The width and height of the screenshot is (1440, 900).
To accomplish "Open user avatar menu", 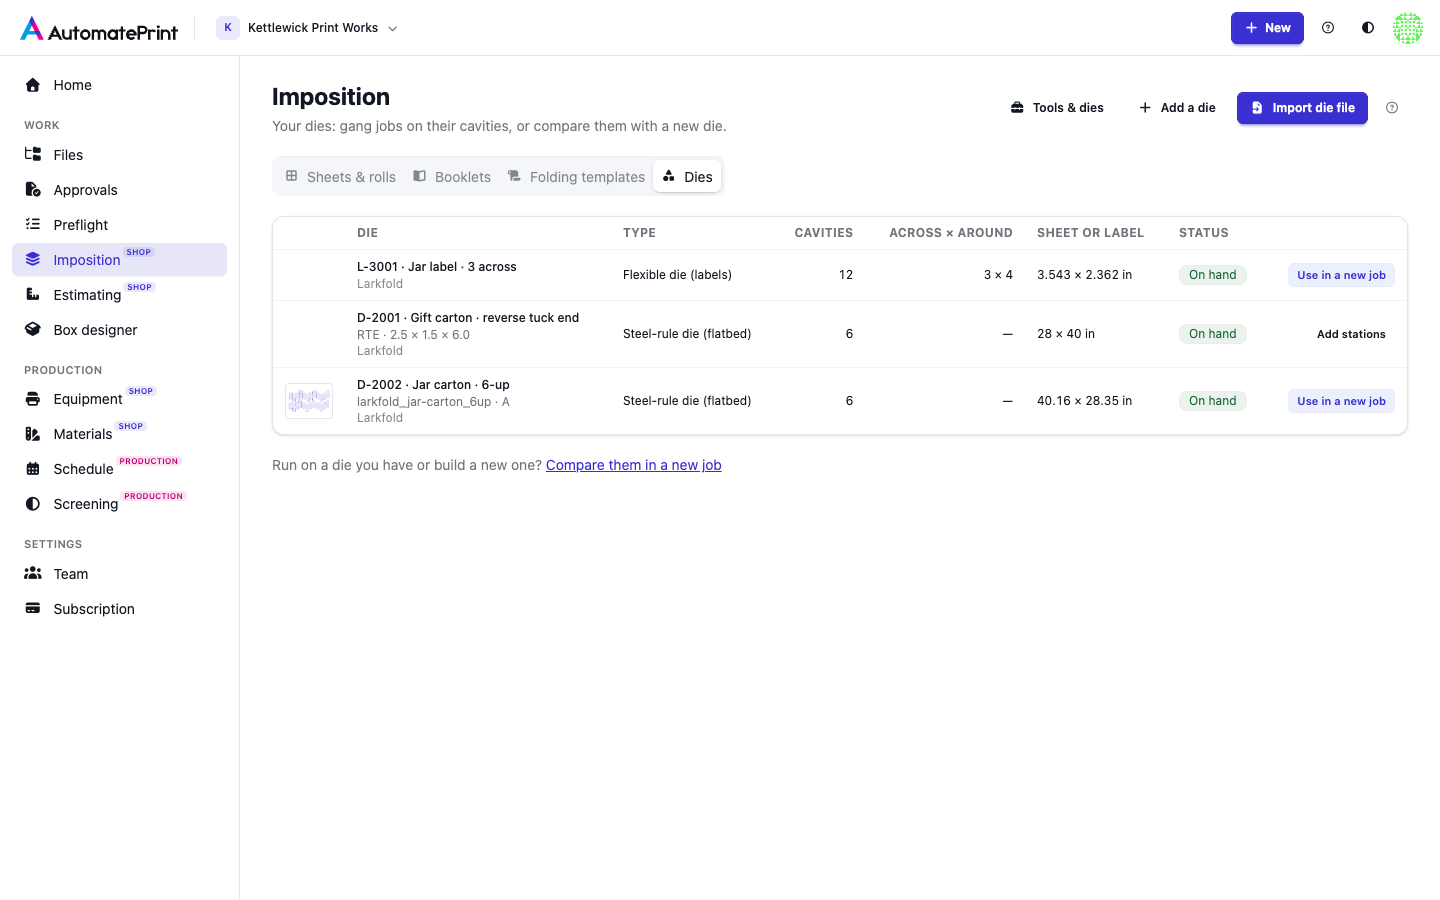I will pyautogui.click(x=1408, y=28).
